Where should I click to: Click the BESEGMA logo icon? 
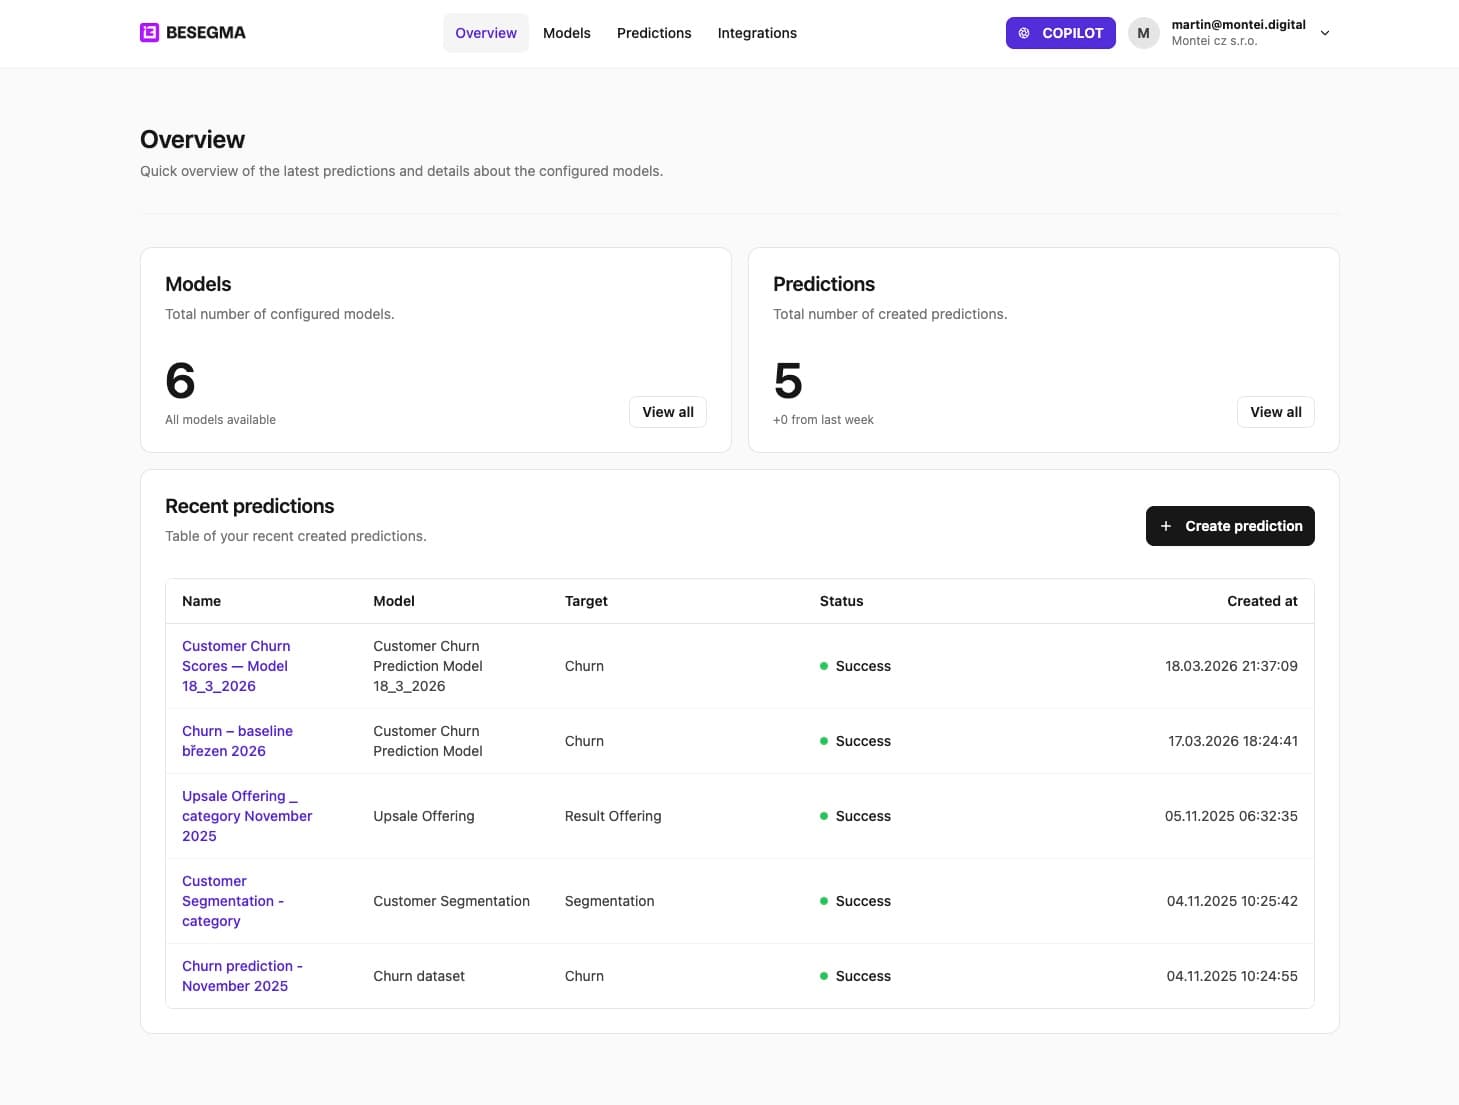click(148, 32)
